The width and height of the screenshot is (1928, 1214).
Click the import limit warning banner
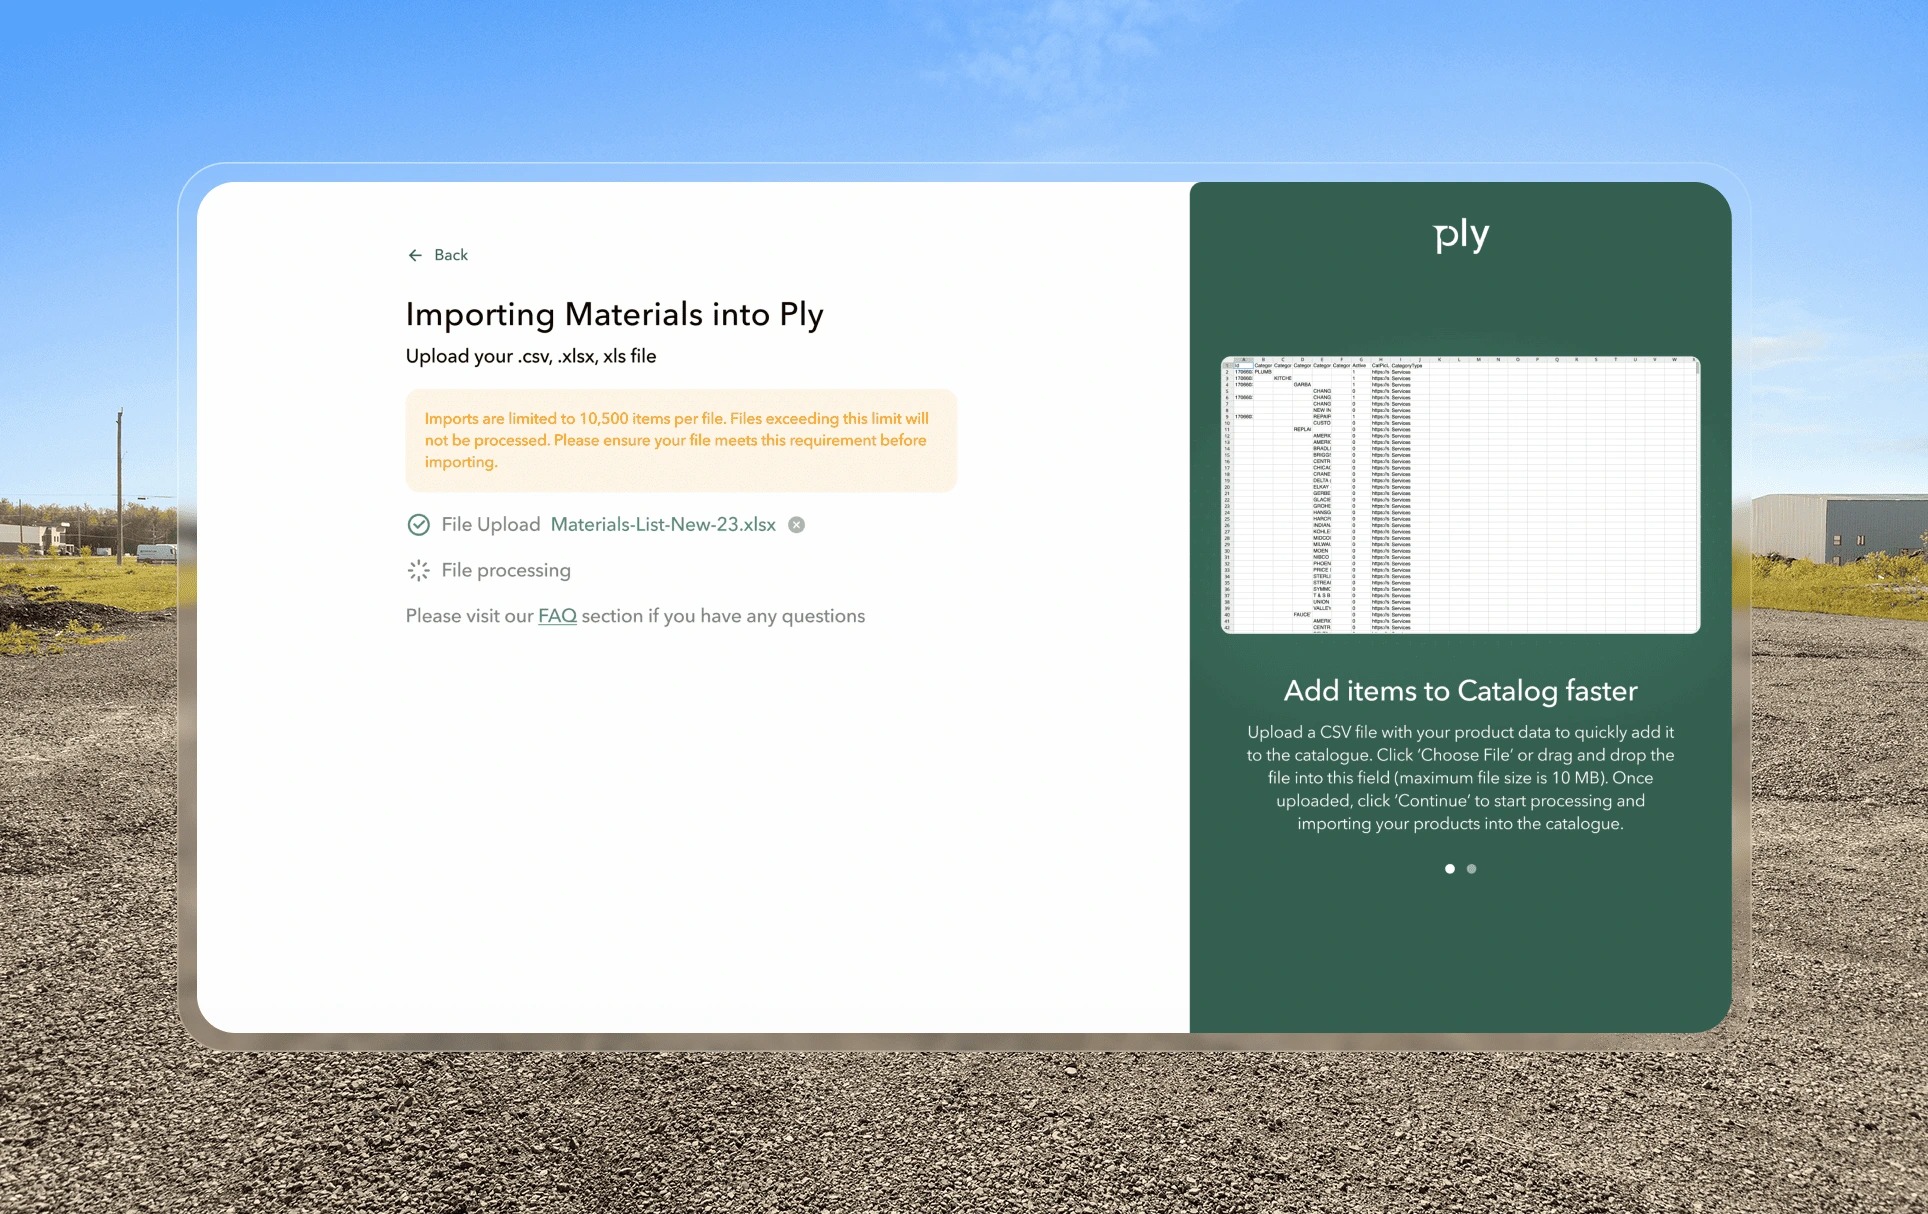point(681,440)
